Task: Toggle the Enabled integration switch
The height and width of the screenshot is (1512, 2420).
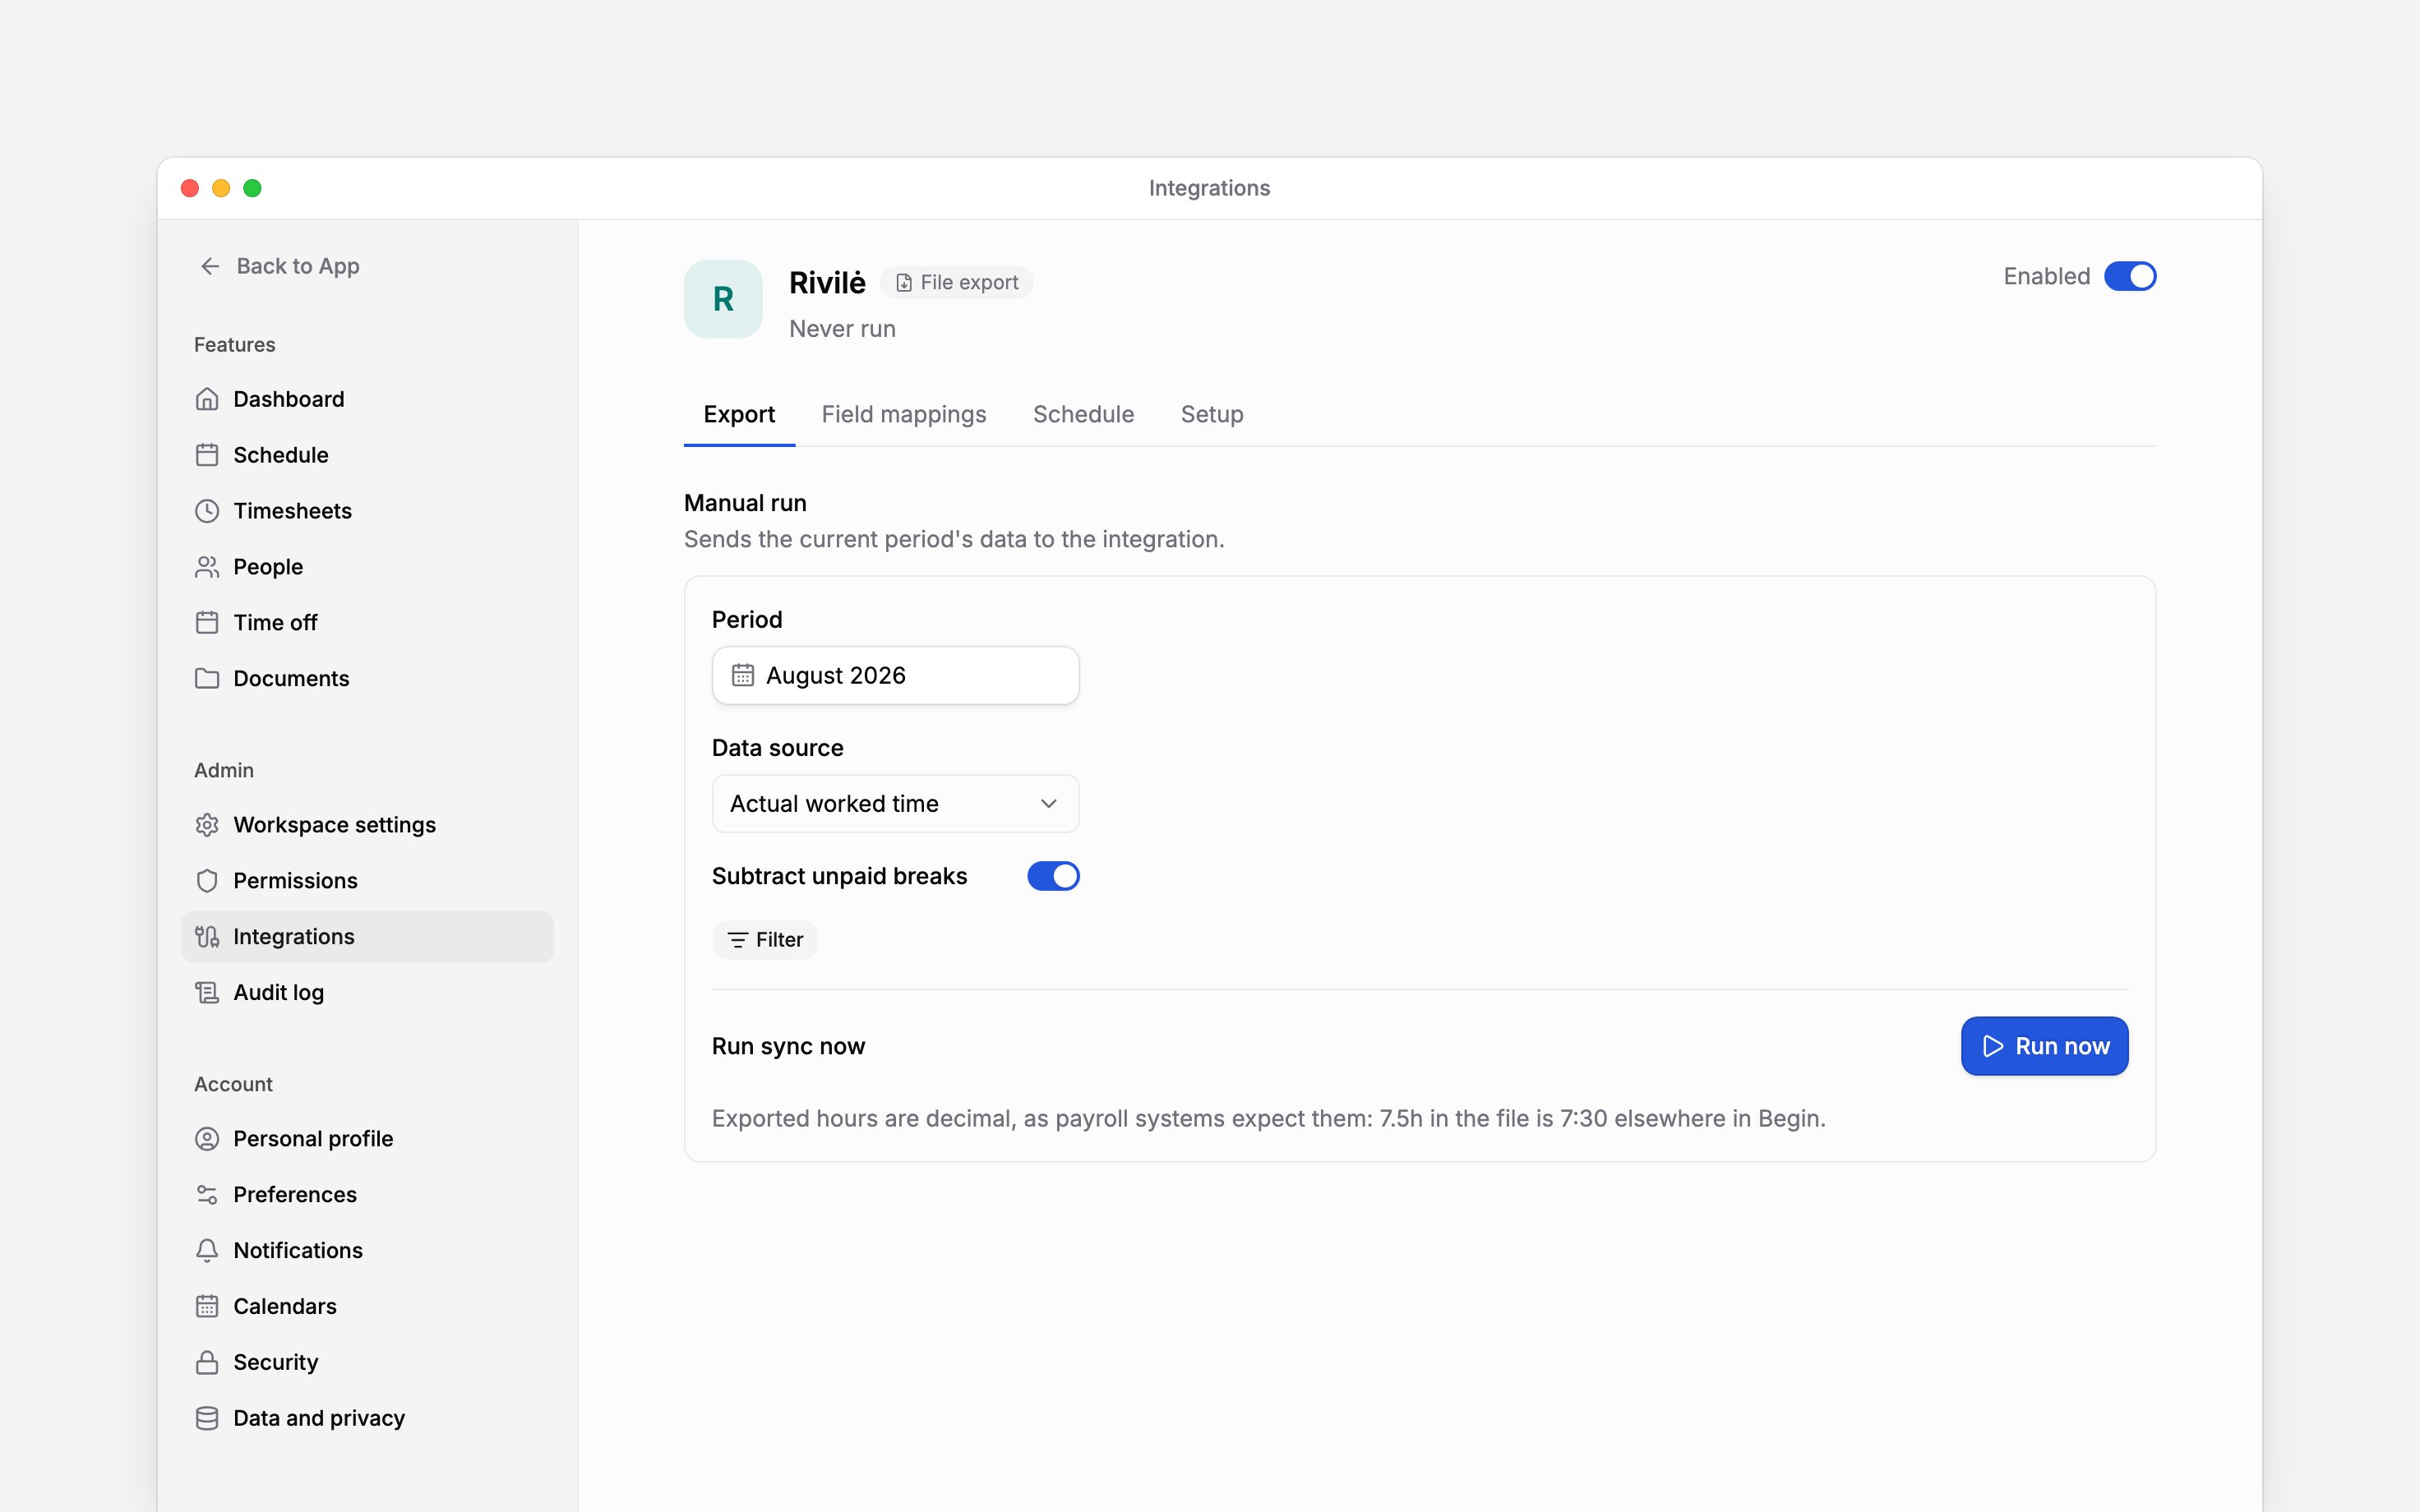Action: point(2130,276)
